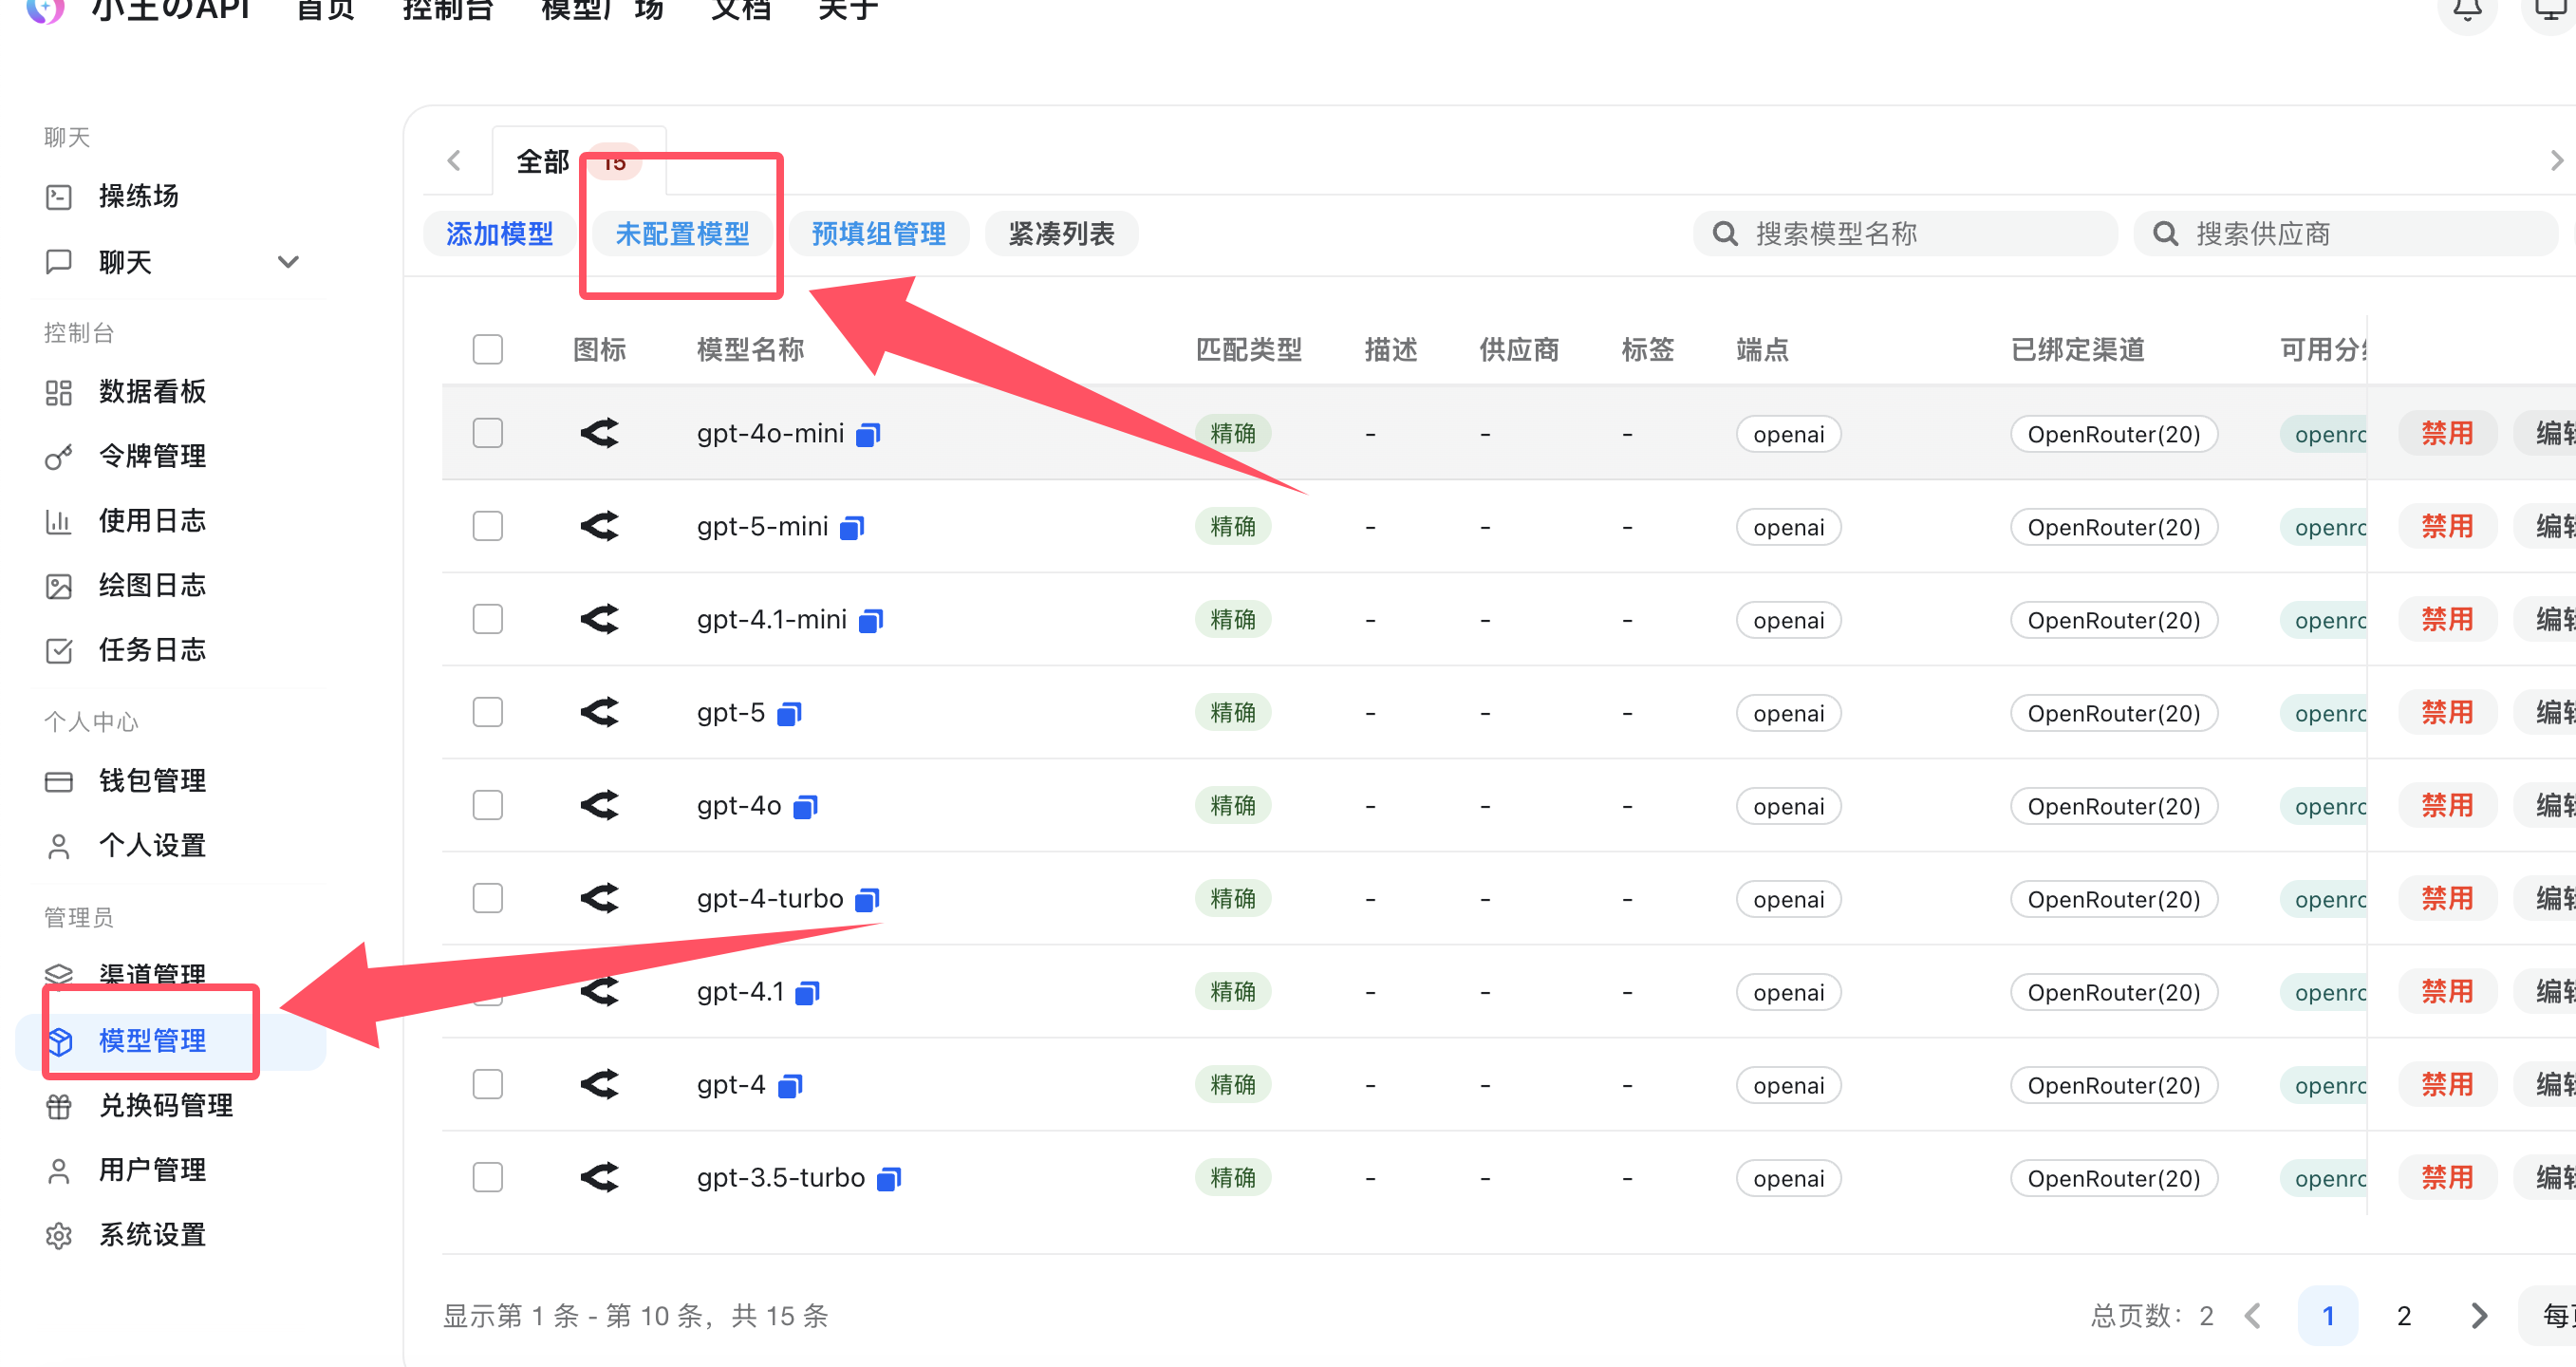
Task: Disable gpt-4o-mini with 禁用
Action: 2447,433
